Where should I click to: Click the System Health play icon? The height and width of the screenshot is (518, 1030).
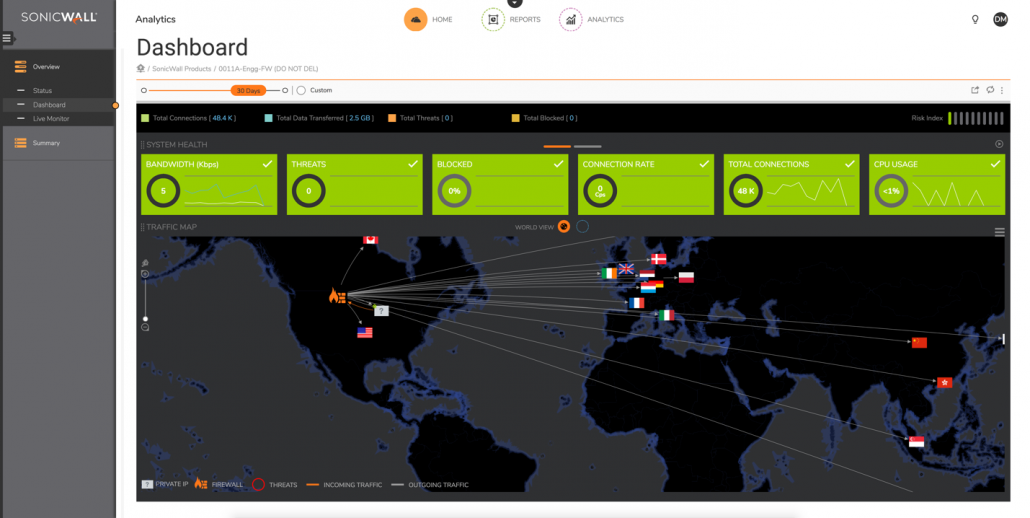999,144
